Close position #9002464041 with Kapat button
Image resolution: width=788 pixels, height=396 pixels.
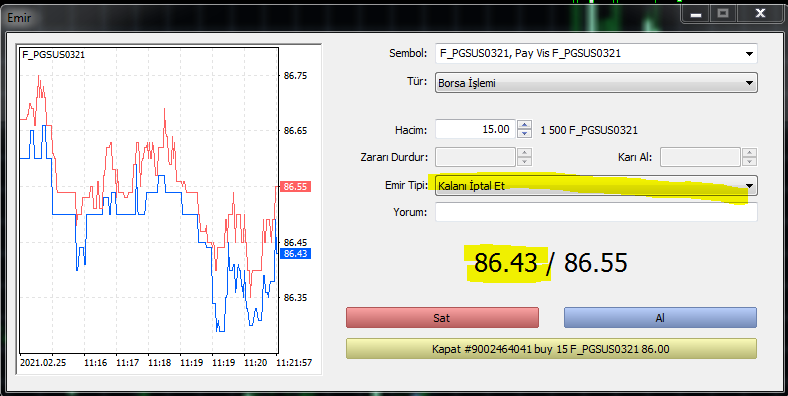(551, 349)
